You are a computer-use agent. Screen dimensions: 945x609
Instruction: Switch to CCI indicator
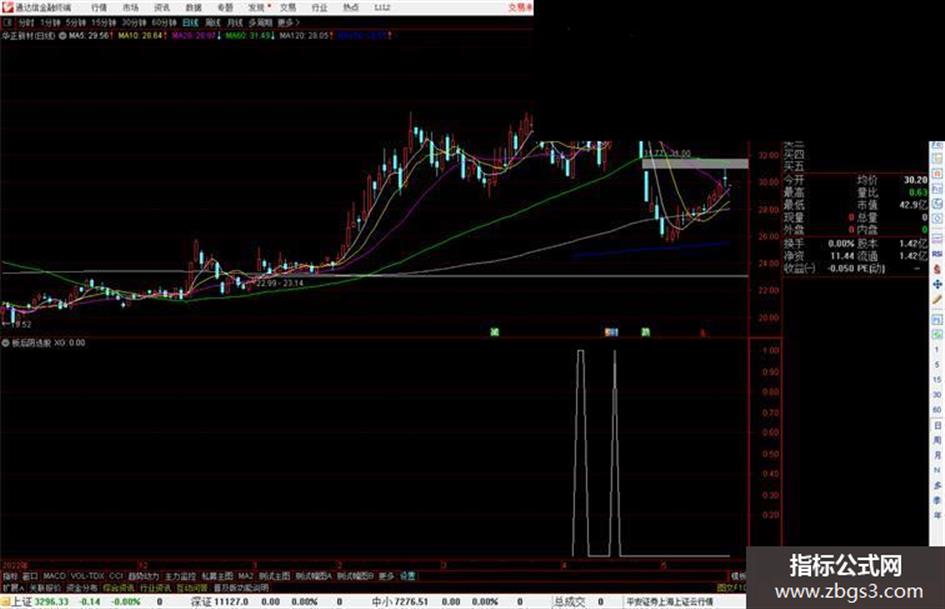tap(116, 576)
